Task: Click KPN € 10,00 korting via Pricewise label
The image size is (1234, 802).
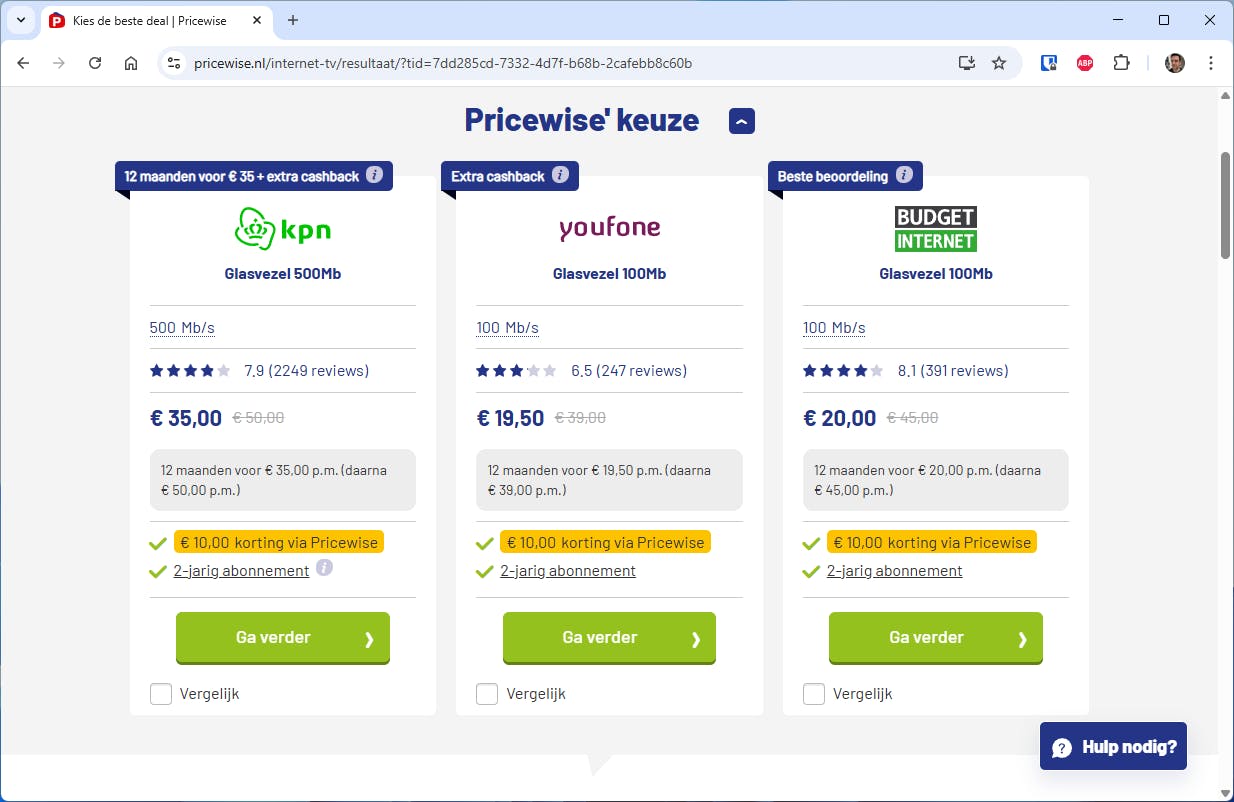Action: pos(279,542)
